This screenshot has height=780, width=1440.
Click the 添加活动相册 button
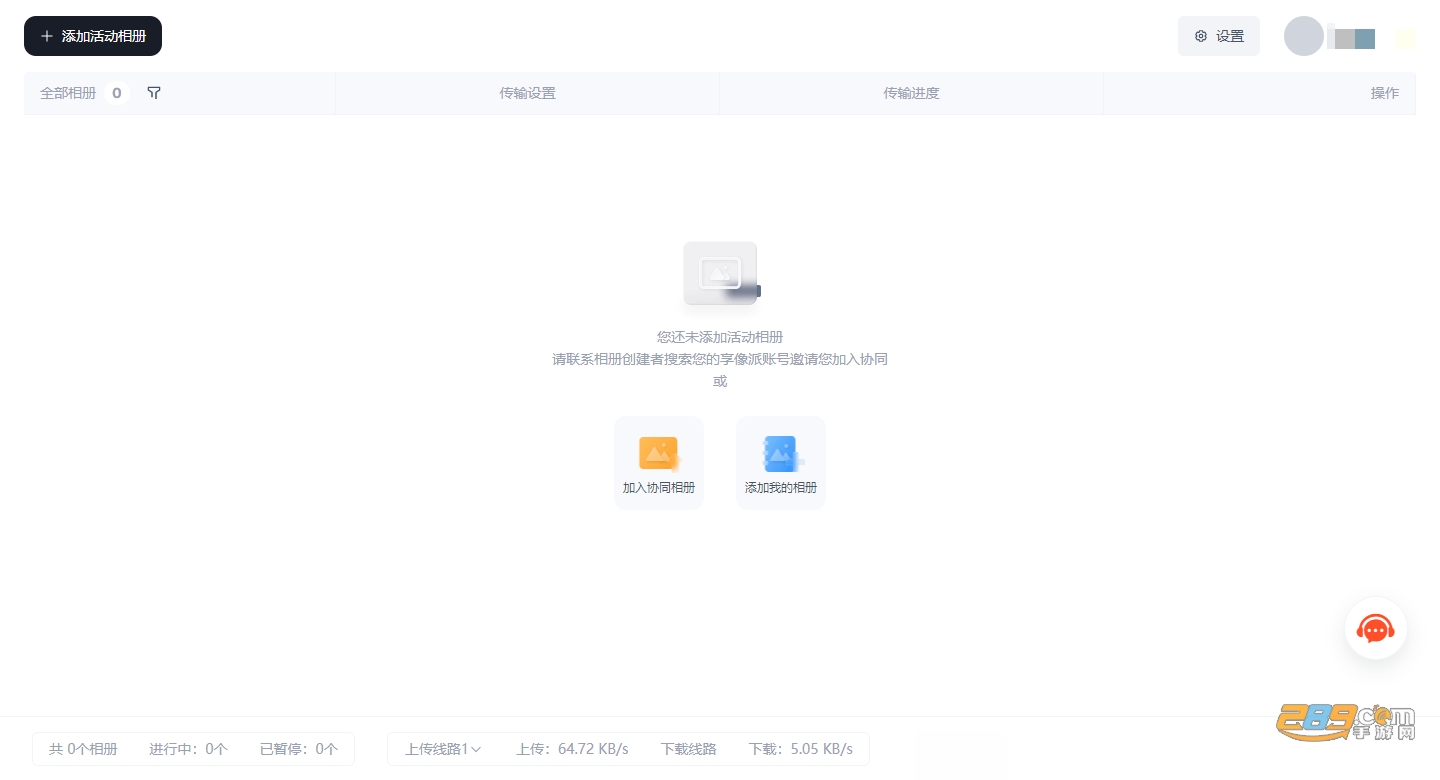(x=93, y=36)
